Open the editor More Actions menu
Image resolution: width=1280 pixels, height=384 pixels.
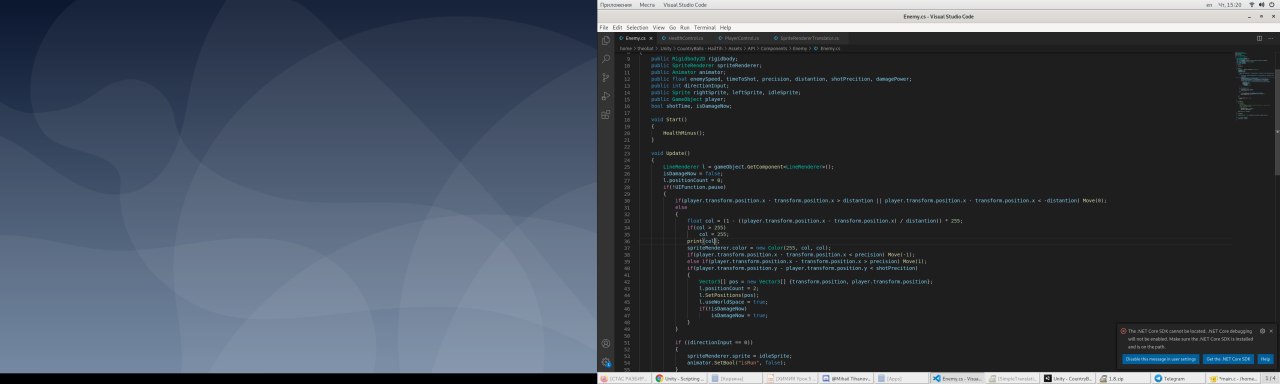click(1271, 38)
